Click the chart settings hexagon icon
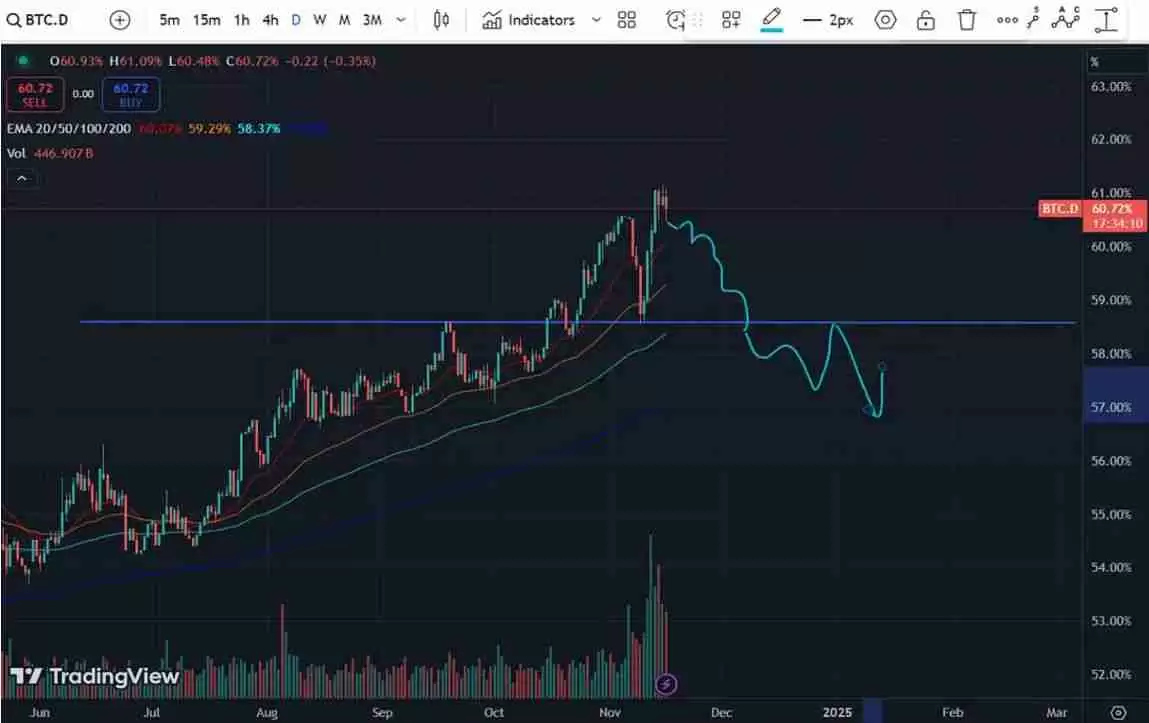 point(885,19)
